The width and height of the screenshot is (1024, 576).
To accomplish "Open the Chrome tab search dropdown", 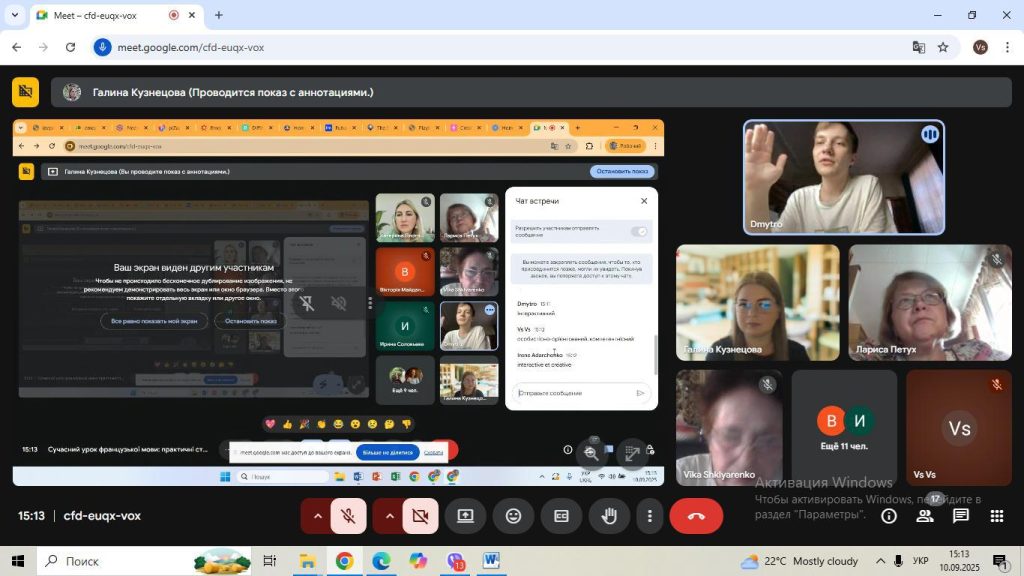I will coord(14,15).
